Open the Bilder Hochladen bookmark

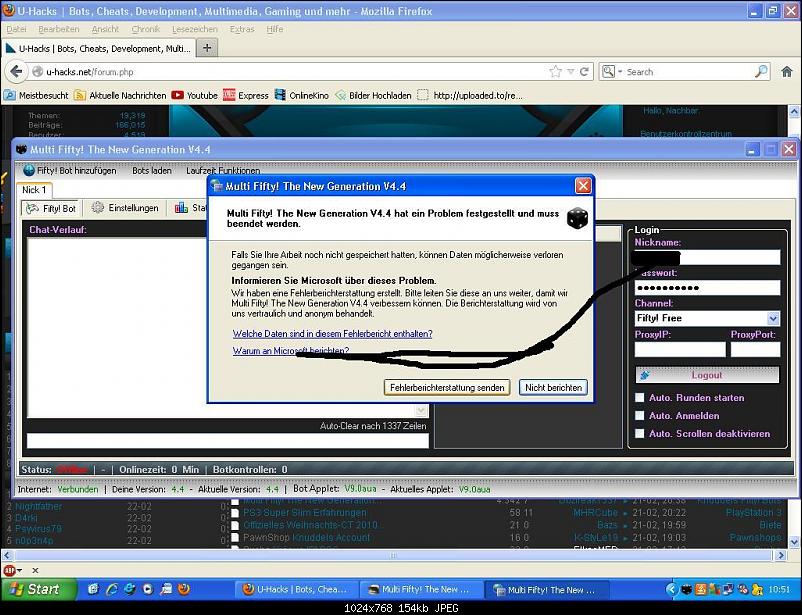click(x=373, y=95)
